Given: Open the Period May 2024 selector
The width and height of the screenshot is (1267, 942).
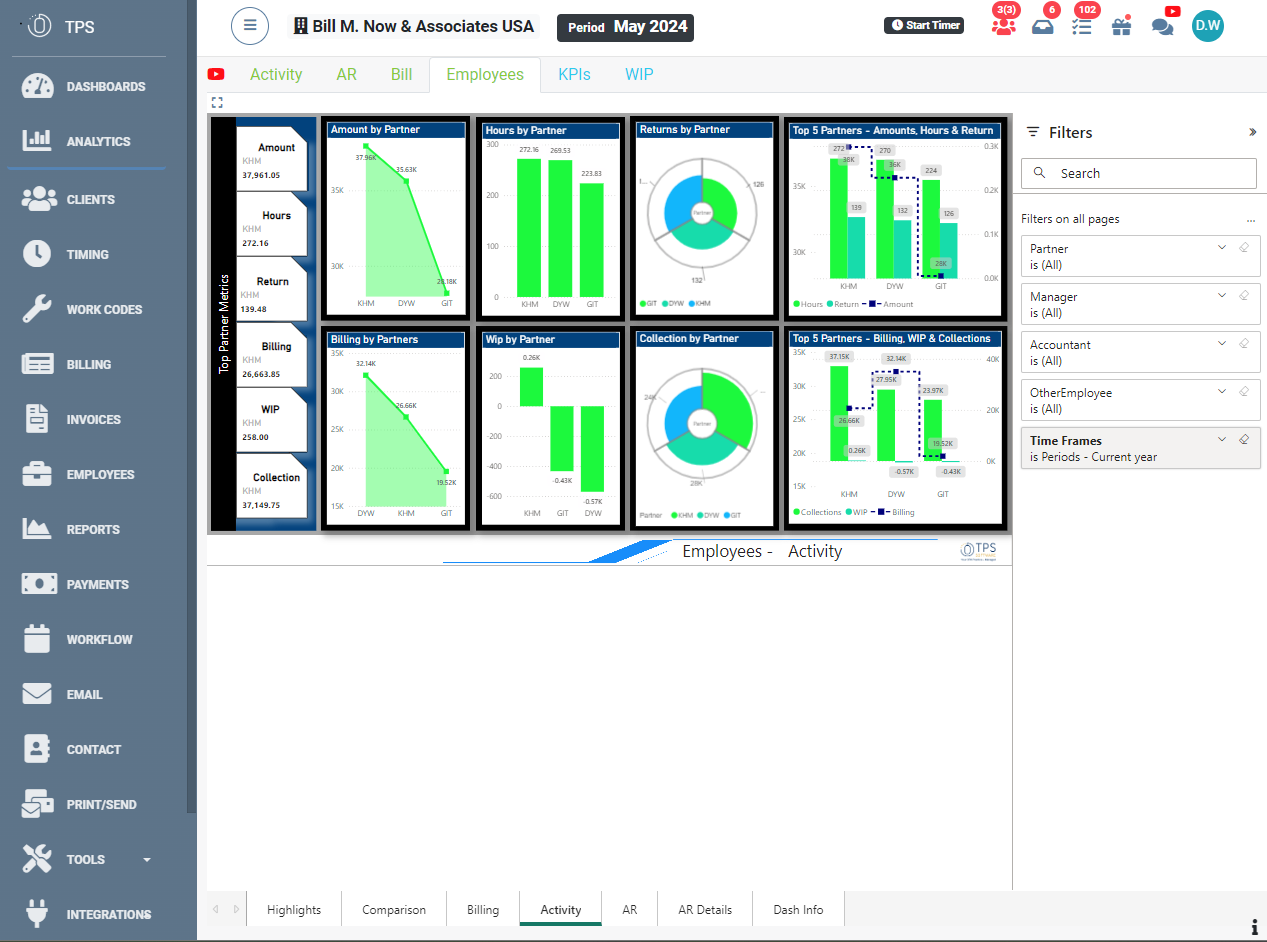Looking at the screenshot, I should tap(625, 27).
